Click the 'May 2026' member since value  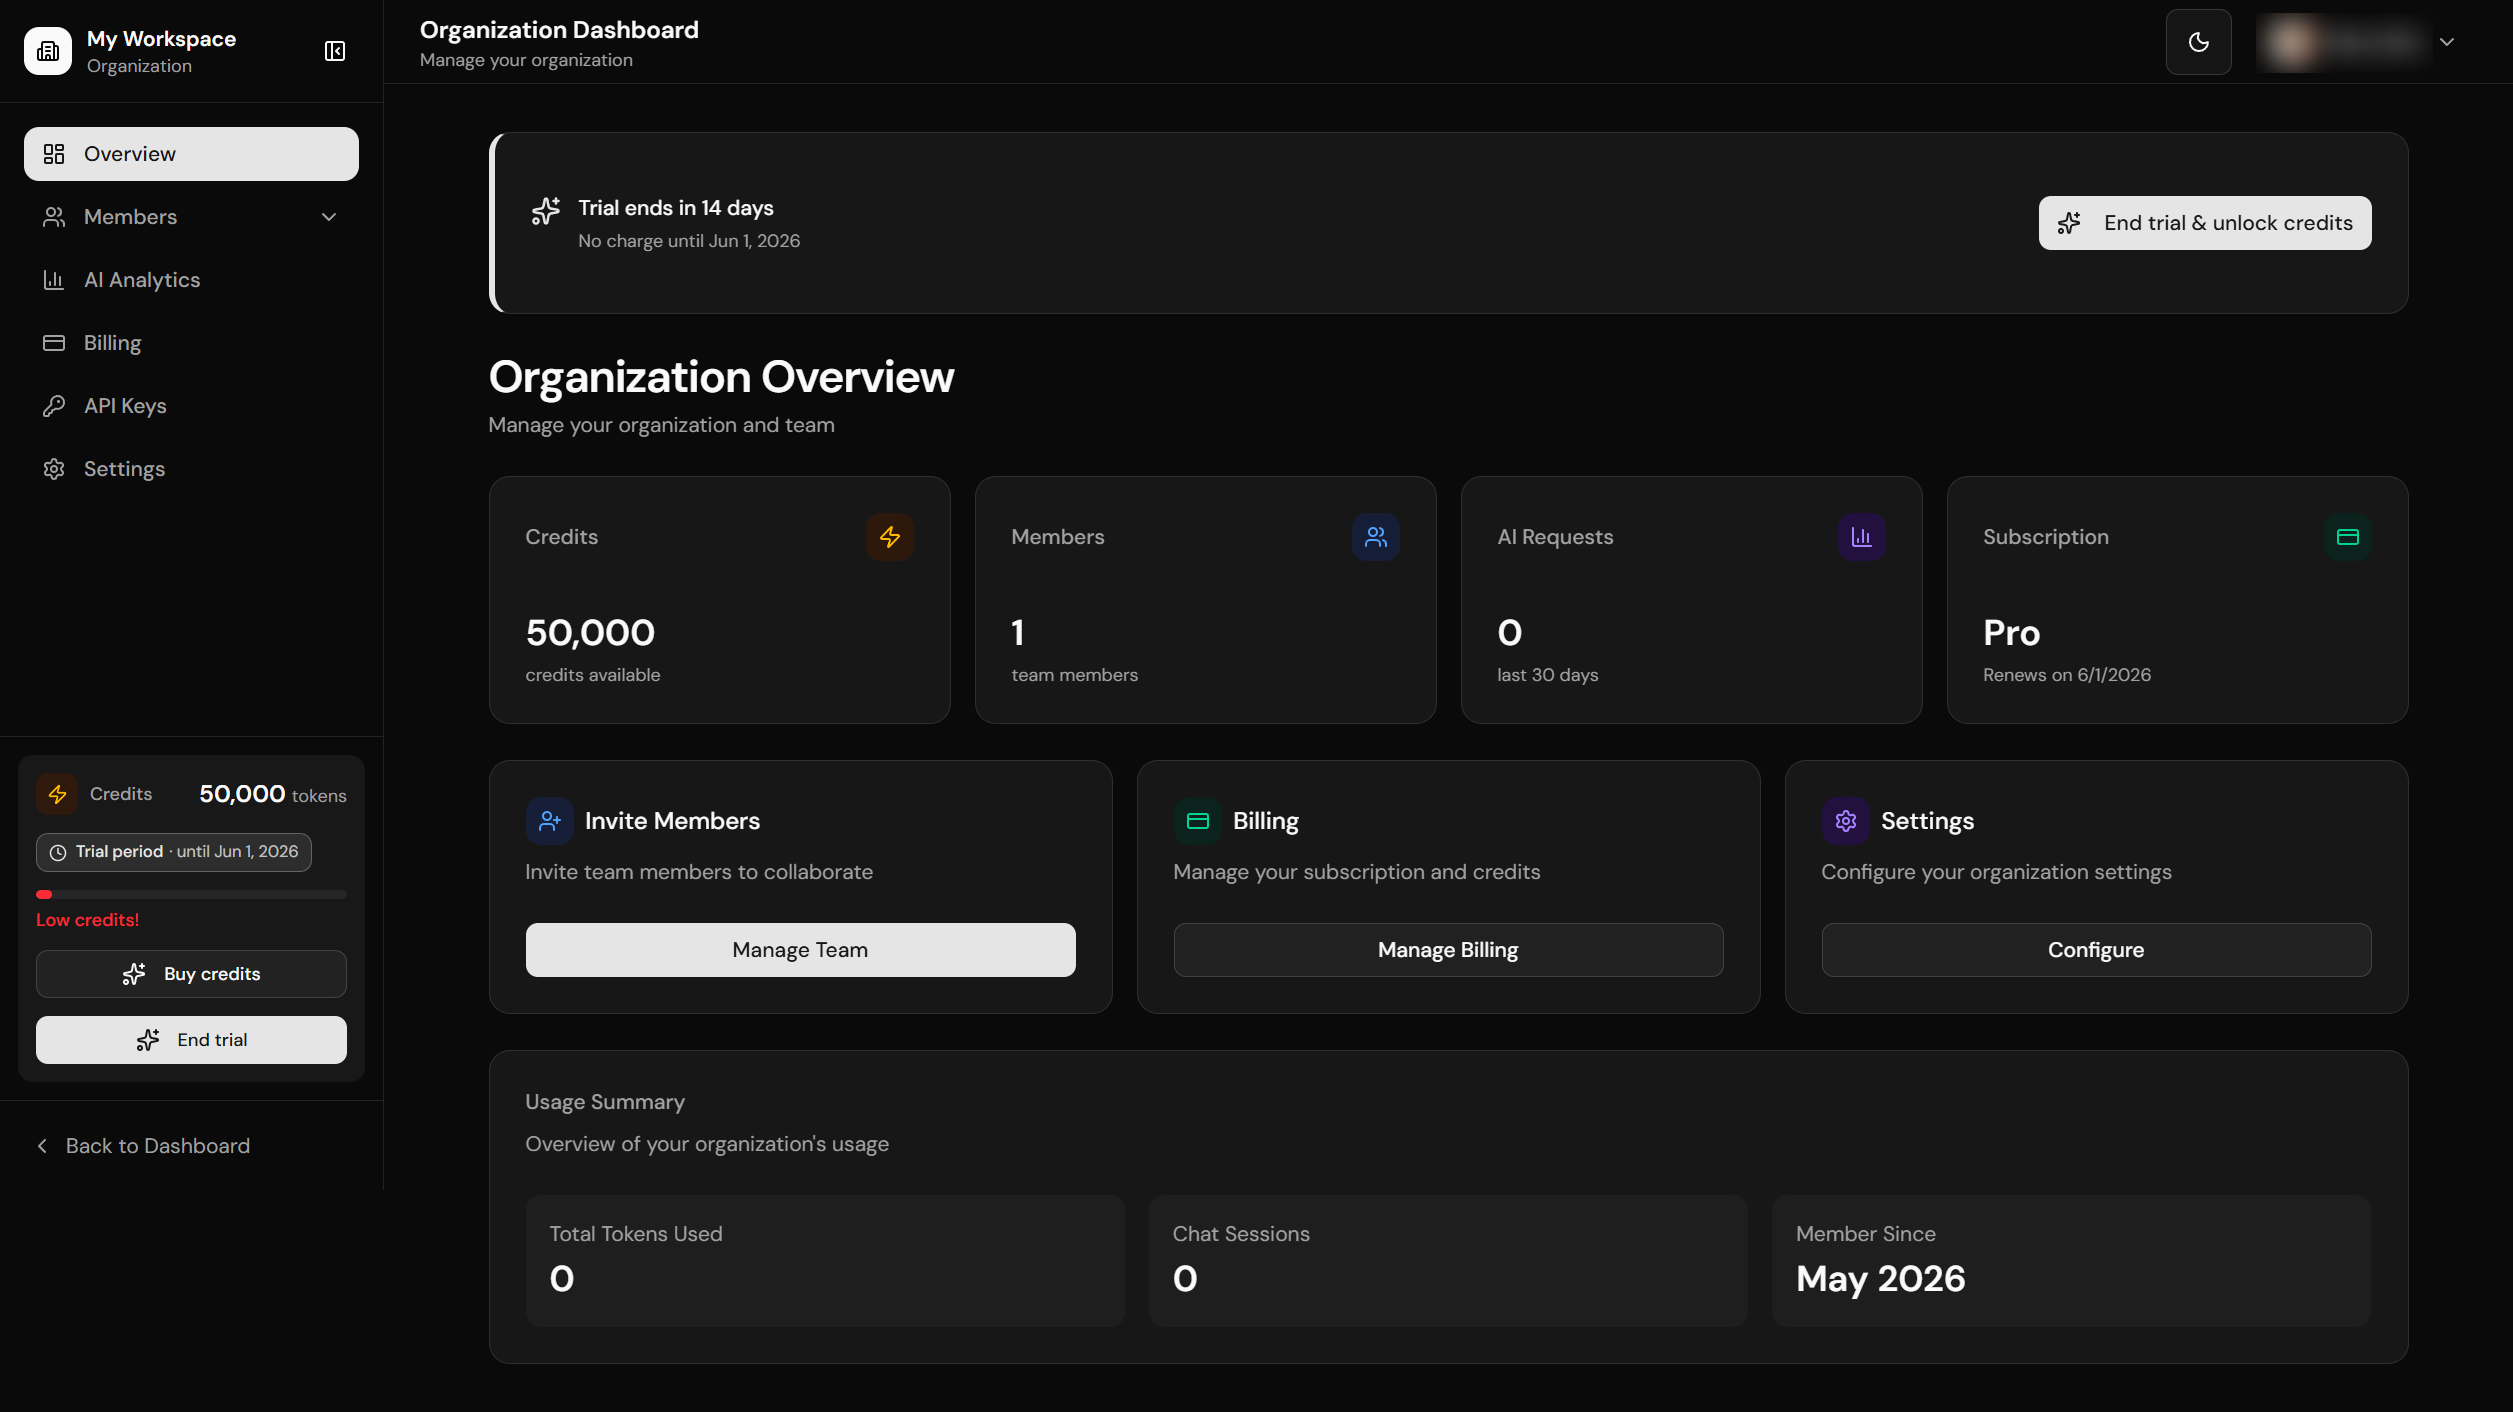1880,1279
